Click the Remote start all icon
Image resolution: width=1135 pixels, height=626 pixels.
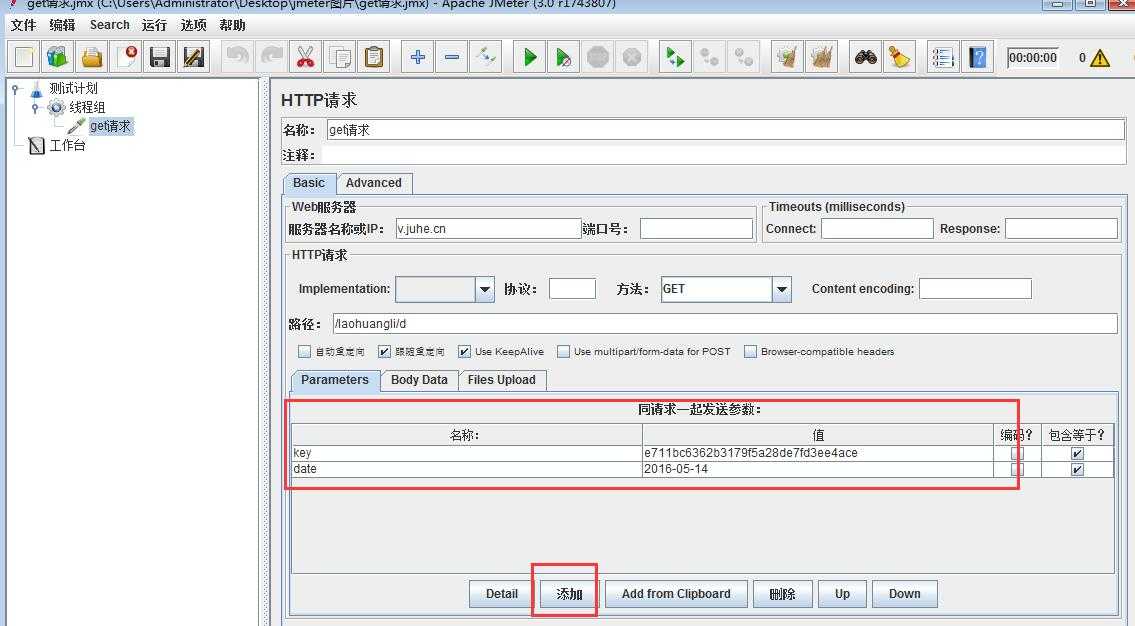click(x=675, y=57)
